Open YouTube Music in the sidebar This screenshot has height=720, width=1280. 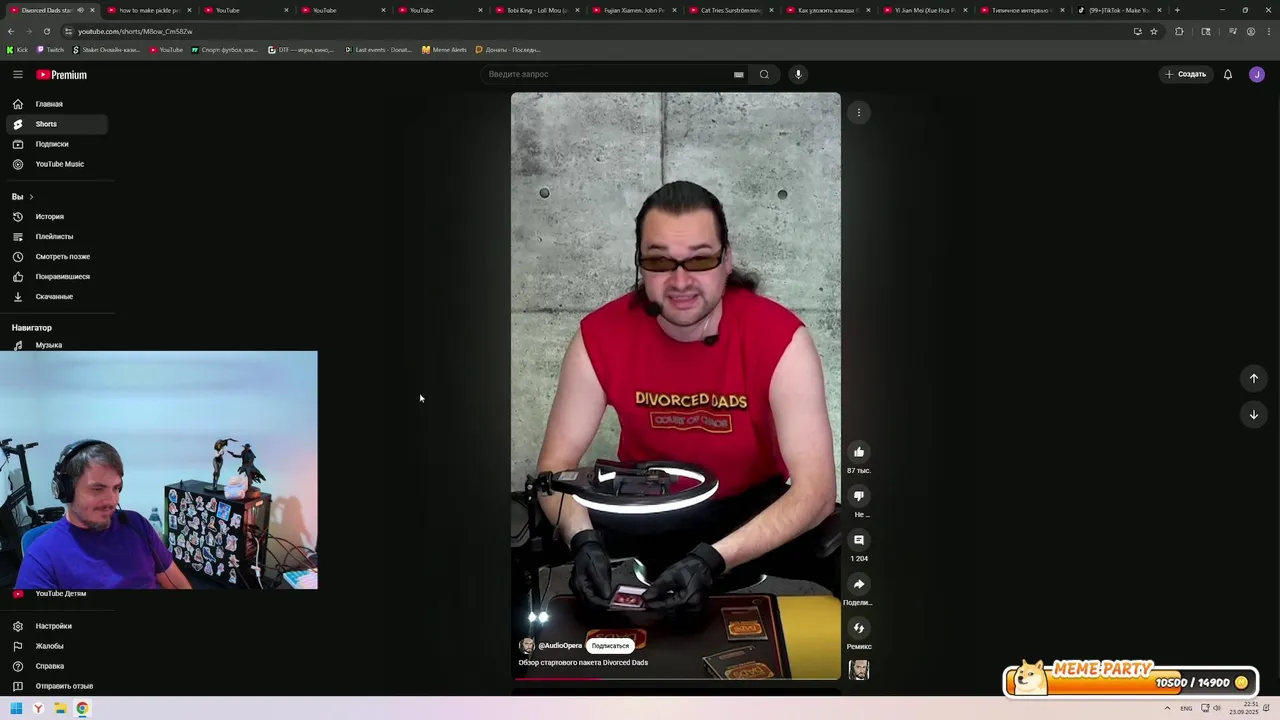point(56,164)
